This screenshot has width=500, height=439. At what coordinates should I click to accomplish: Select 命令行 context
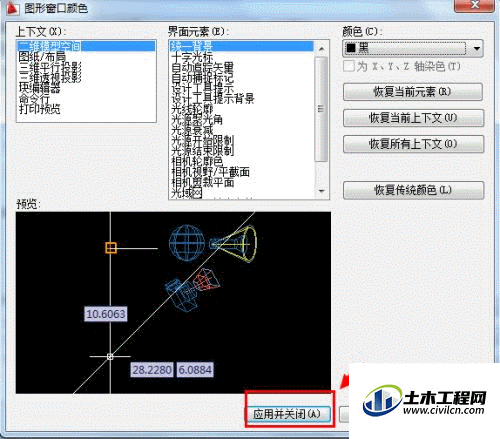click(x=34, y=99)
